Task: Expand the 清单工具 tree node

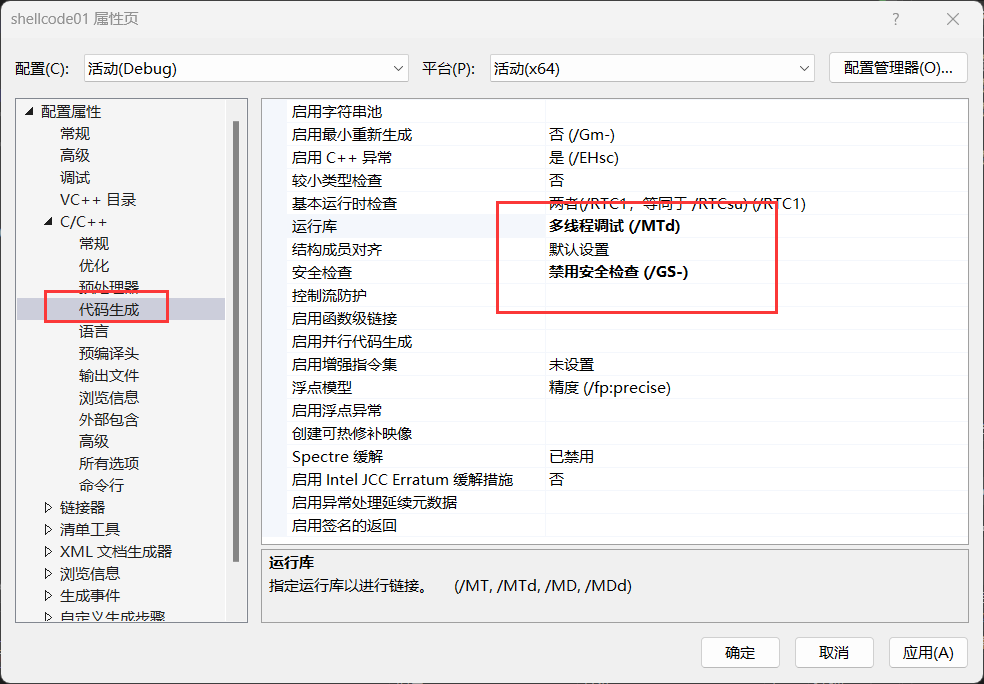Action: (48, 529)
